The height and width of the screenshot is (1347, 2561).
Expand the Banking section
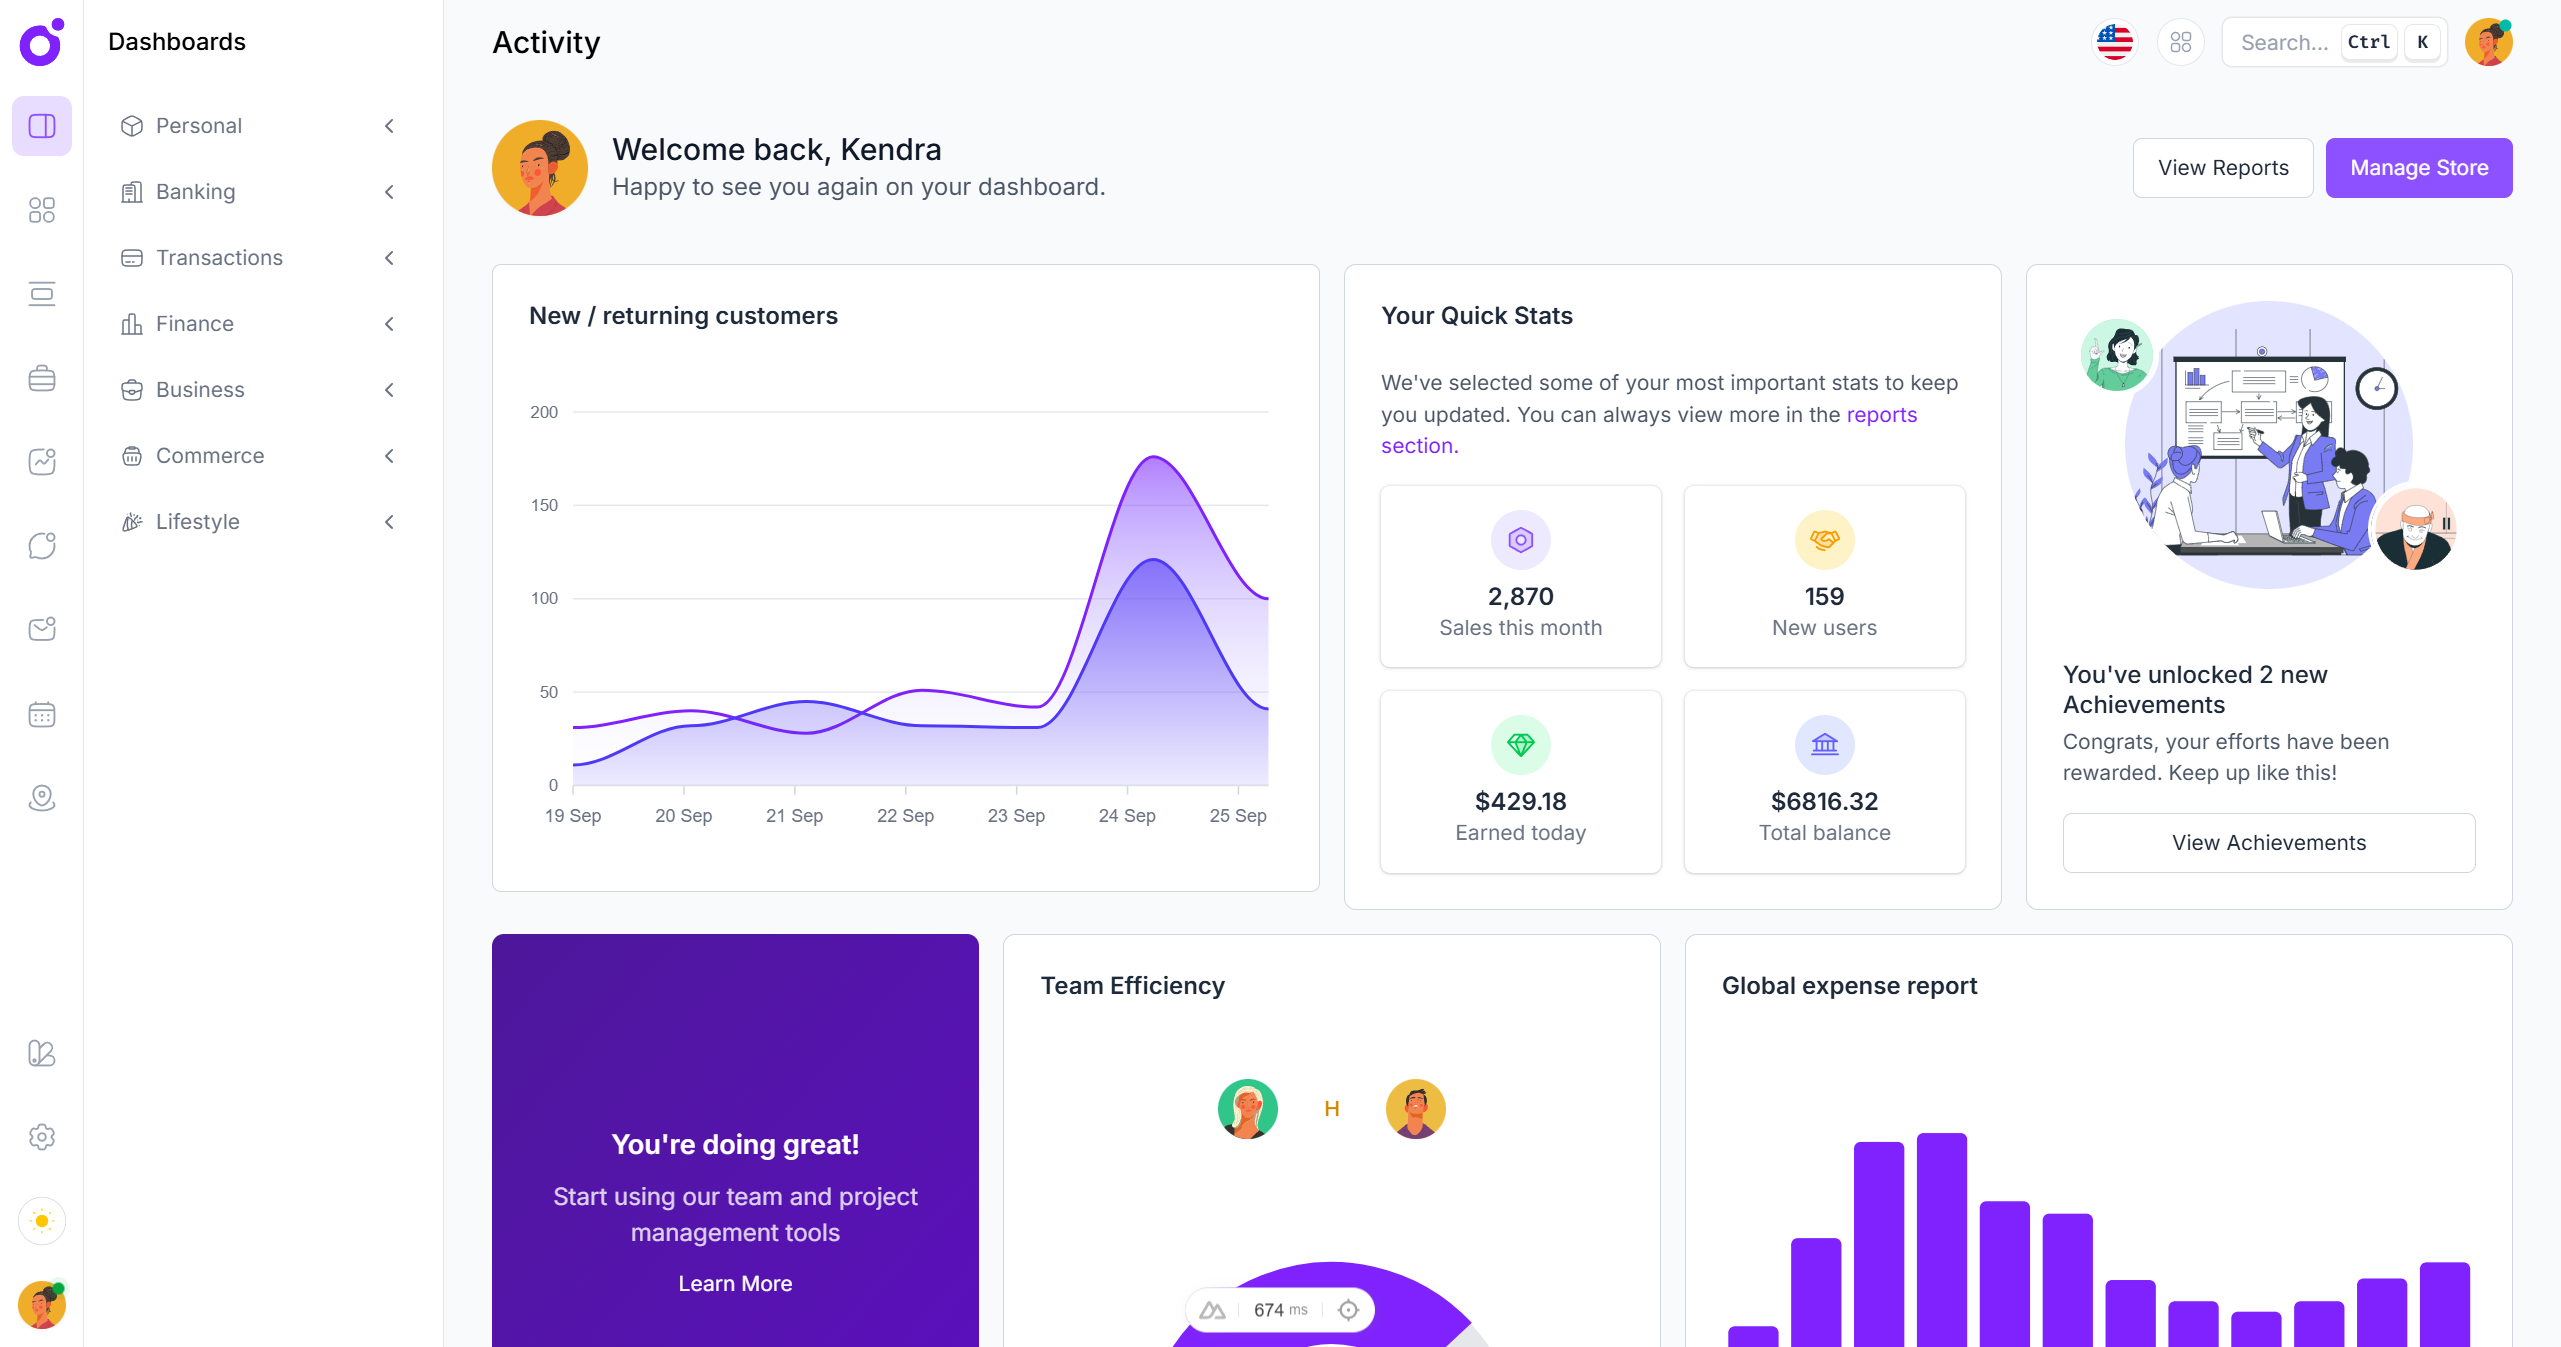click(389, 192)
